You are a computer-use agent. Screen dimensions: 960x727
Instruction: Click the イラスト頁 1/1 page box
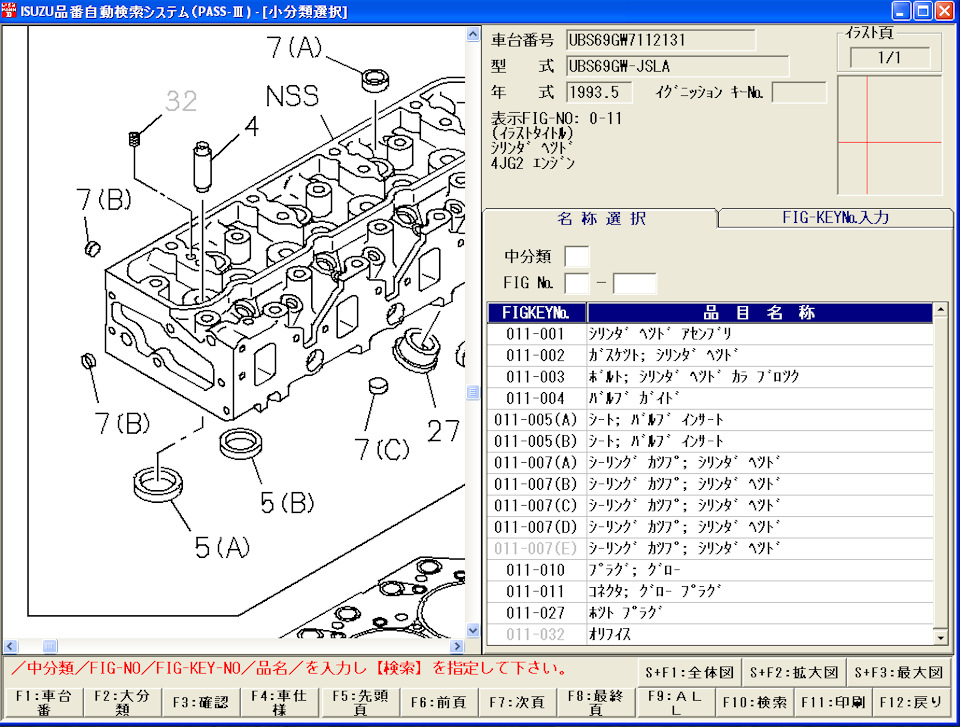click(x=890, y=58)
